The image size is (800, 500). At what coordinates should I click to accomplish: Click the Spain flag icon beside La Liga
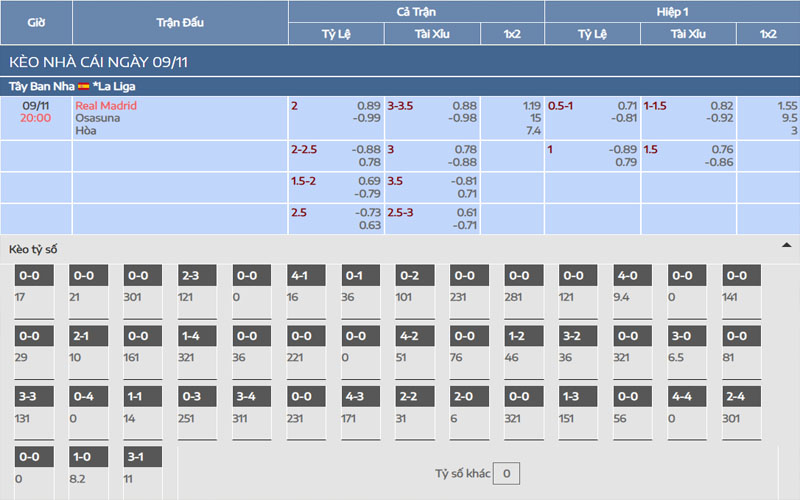(x=84, y=86)
